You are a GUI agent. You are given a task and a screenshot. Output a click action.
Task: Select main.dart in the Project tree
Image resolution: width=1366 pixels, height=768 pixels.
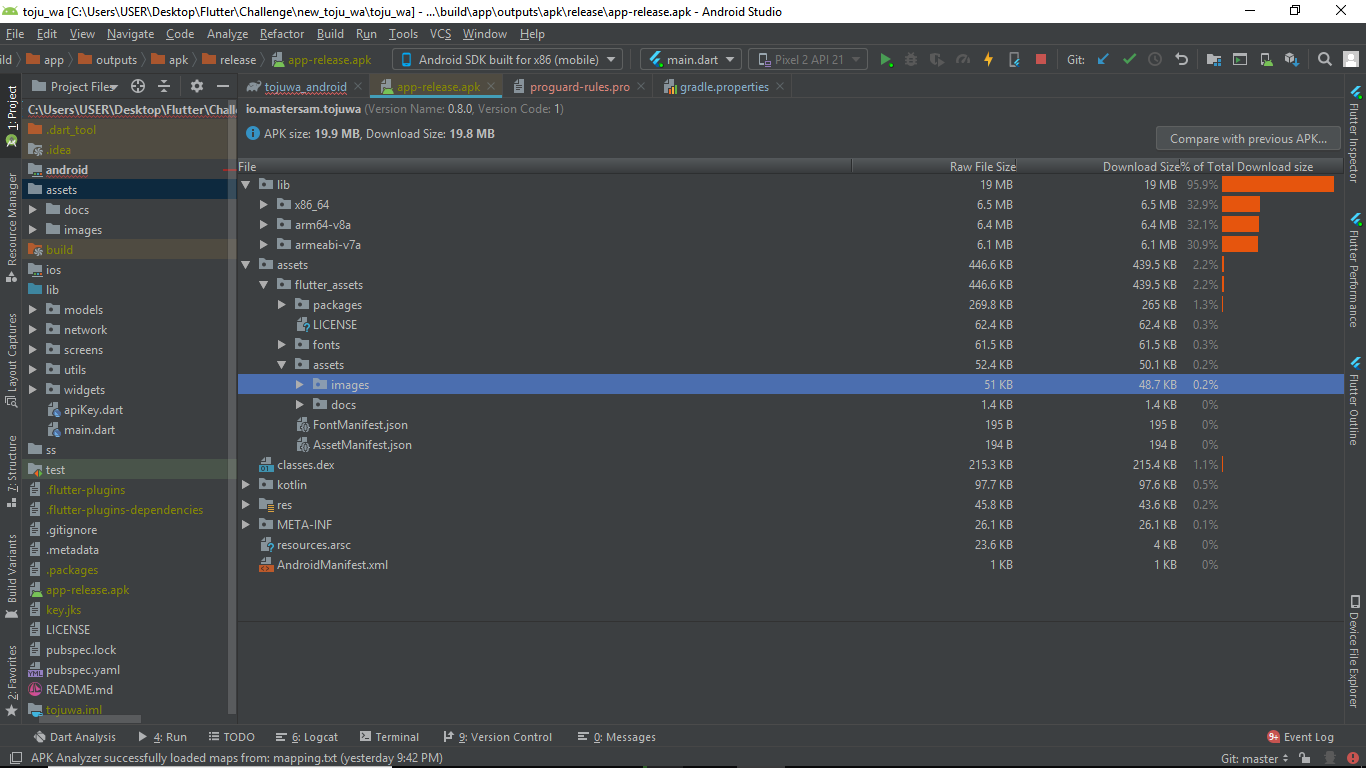(89, 430)
